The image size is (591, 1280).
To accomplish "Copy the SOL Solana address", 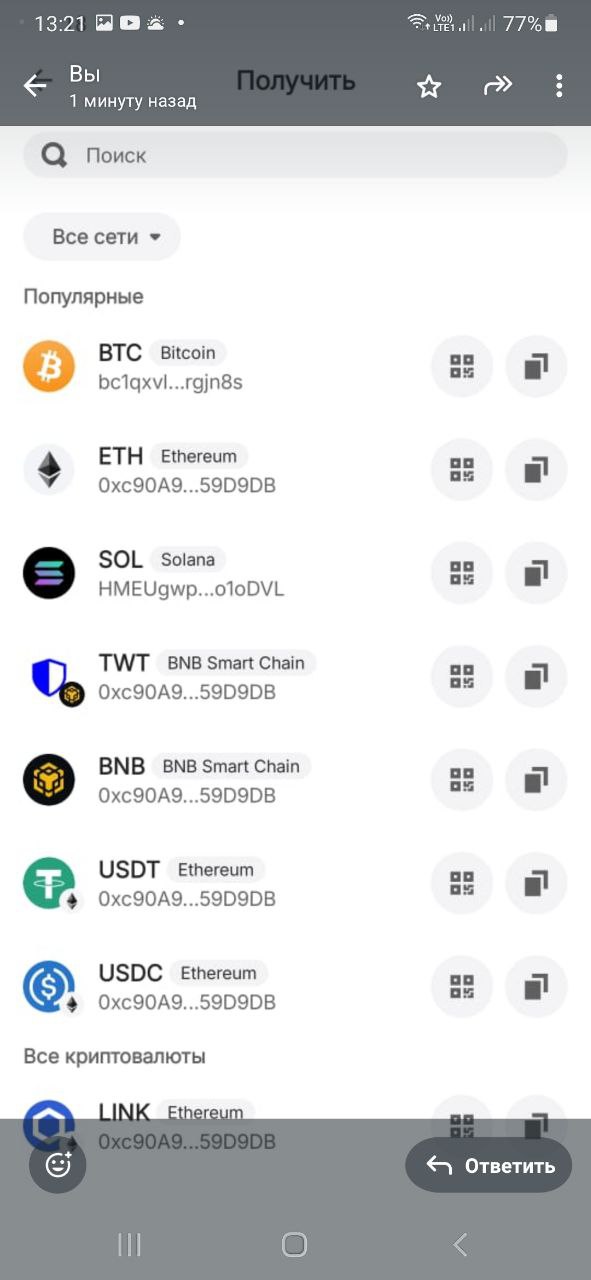I will (x=536, y=573).
